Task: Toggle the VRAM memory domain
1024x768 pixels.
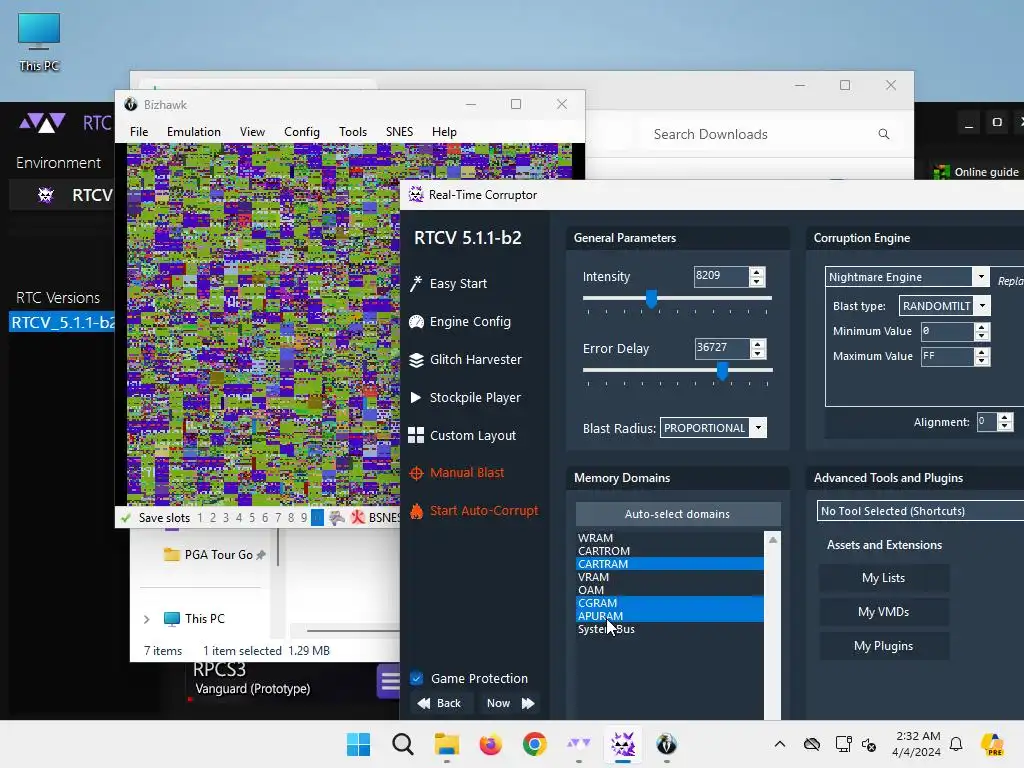Action: click(x=669, y=577)
